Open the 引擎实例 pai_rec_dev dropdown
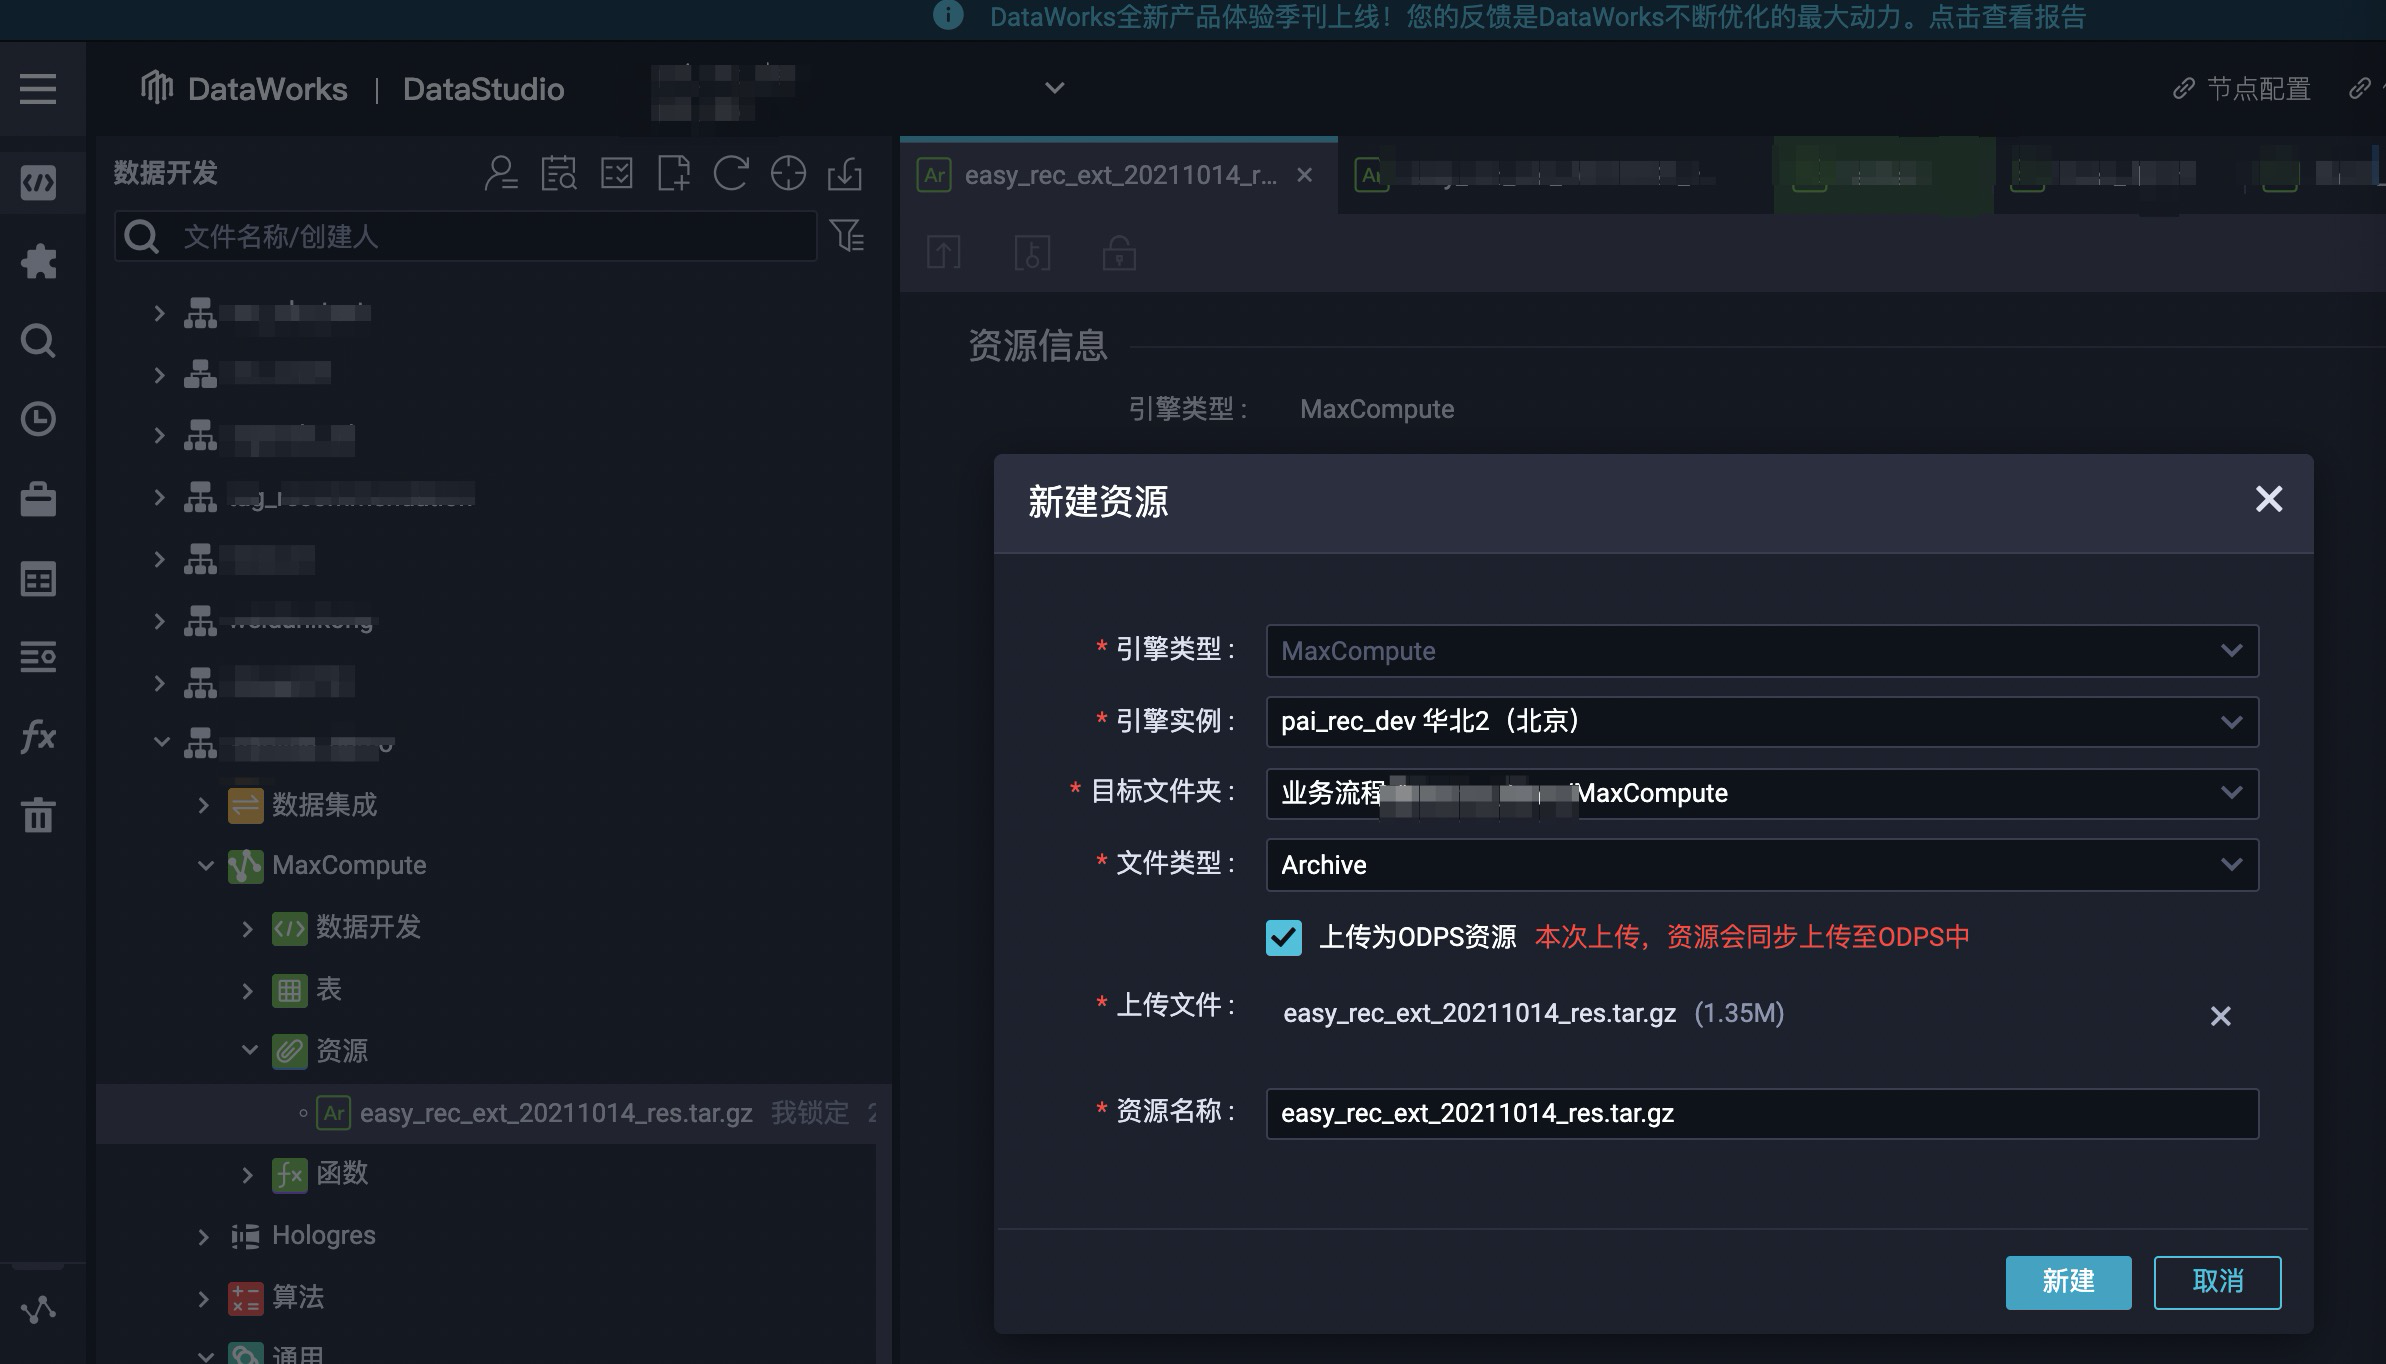 pyautogui.click(x=1762, y=722)
